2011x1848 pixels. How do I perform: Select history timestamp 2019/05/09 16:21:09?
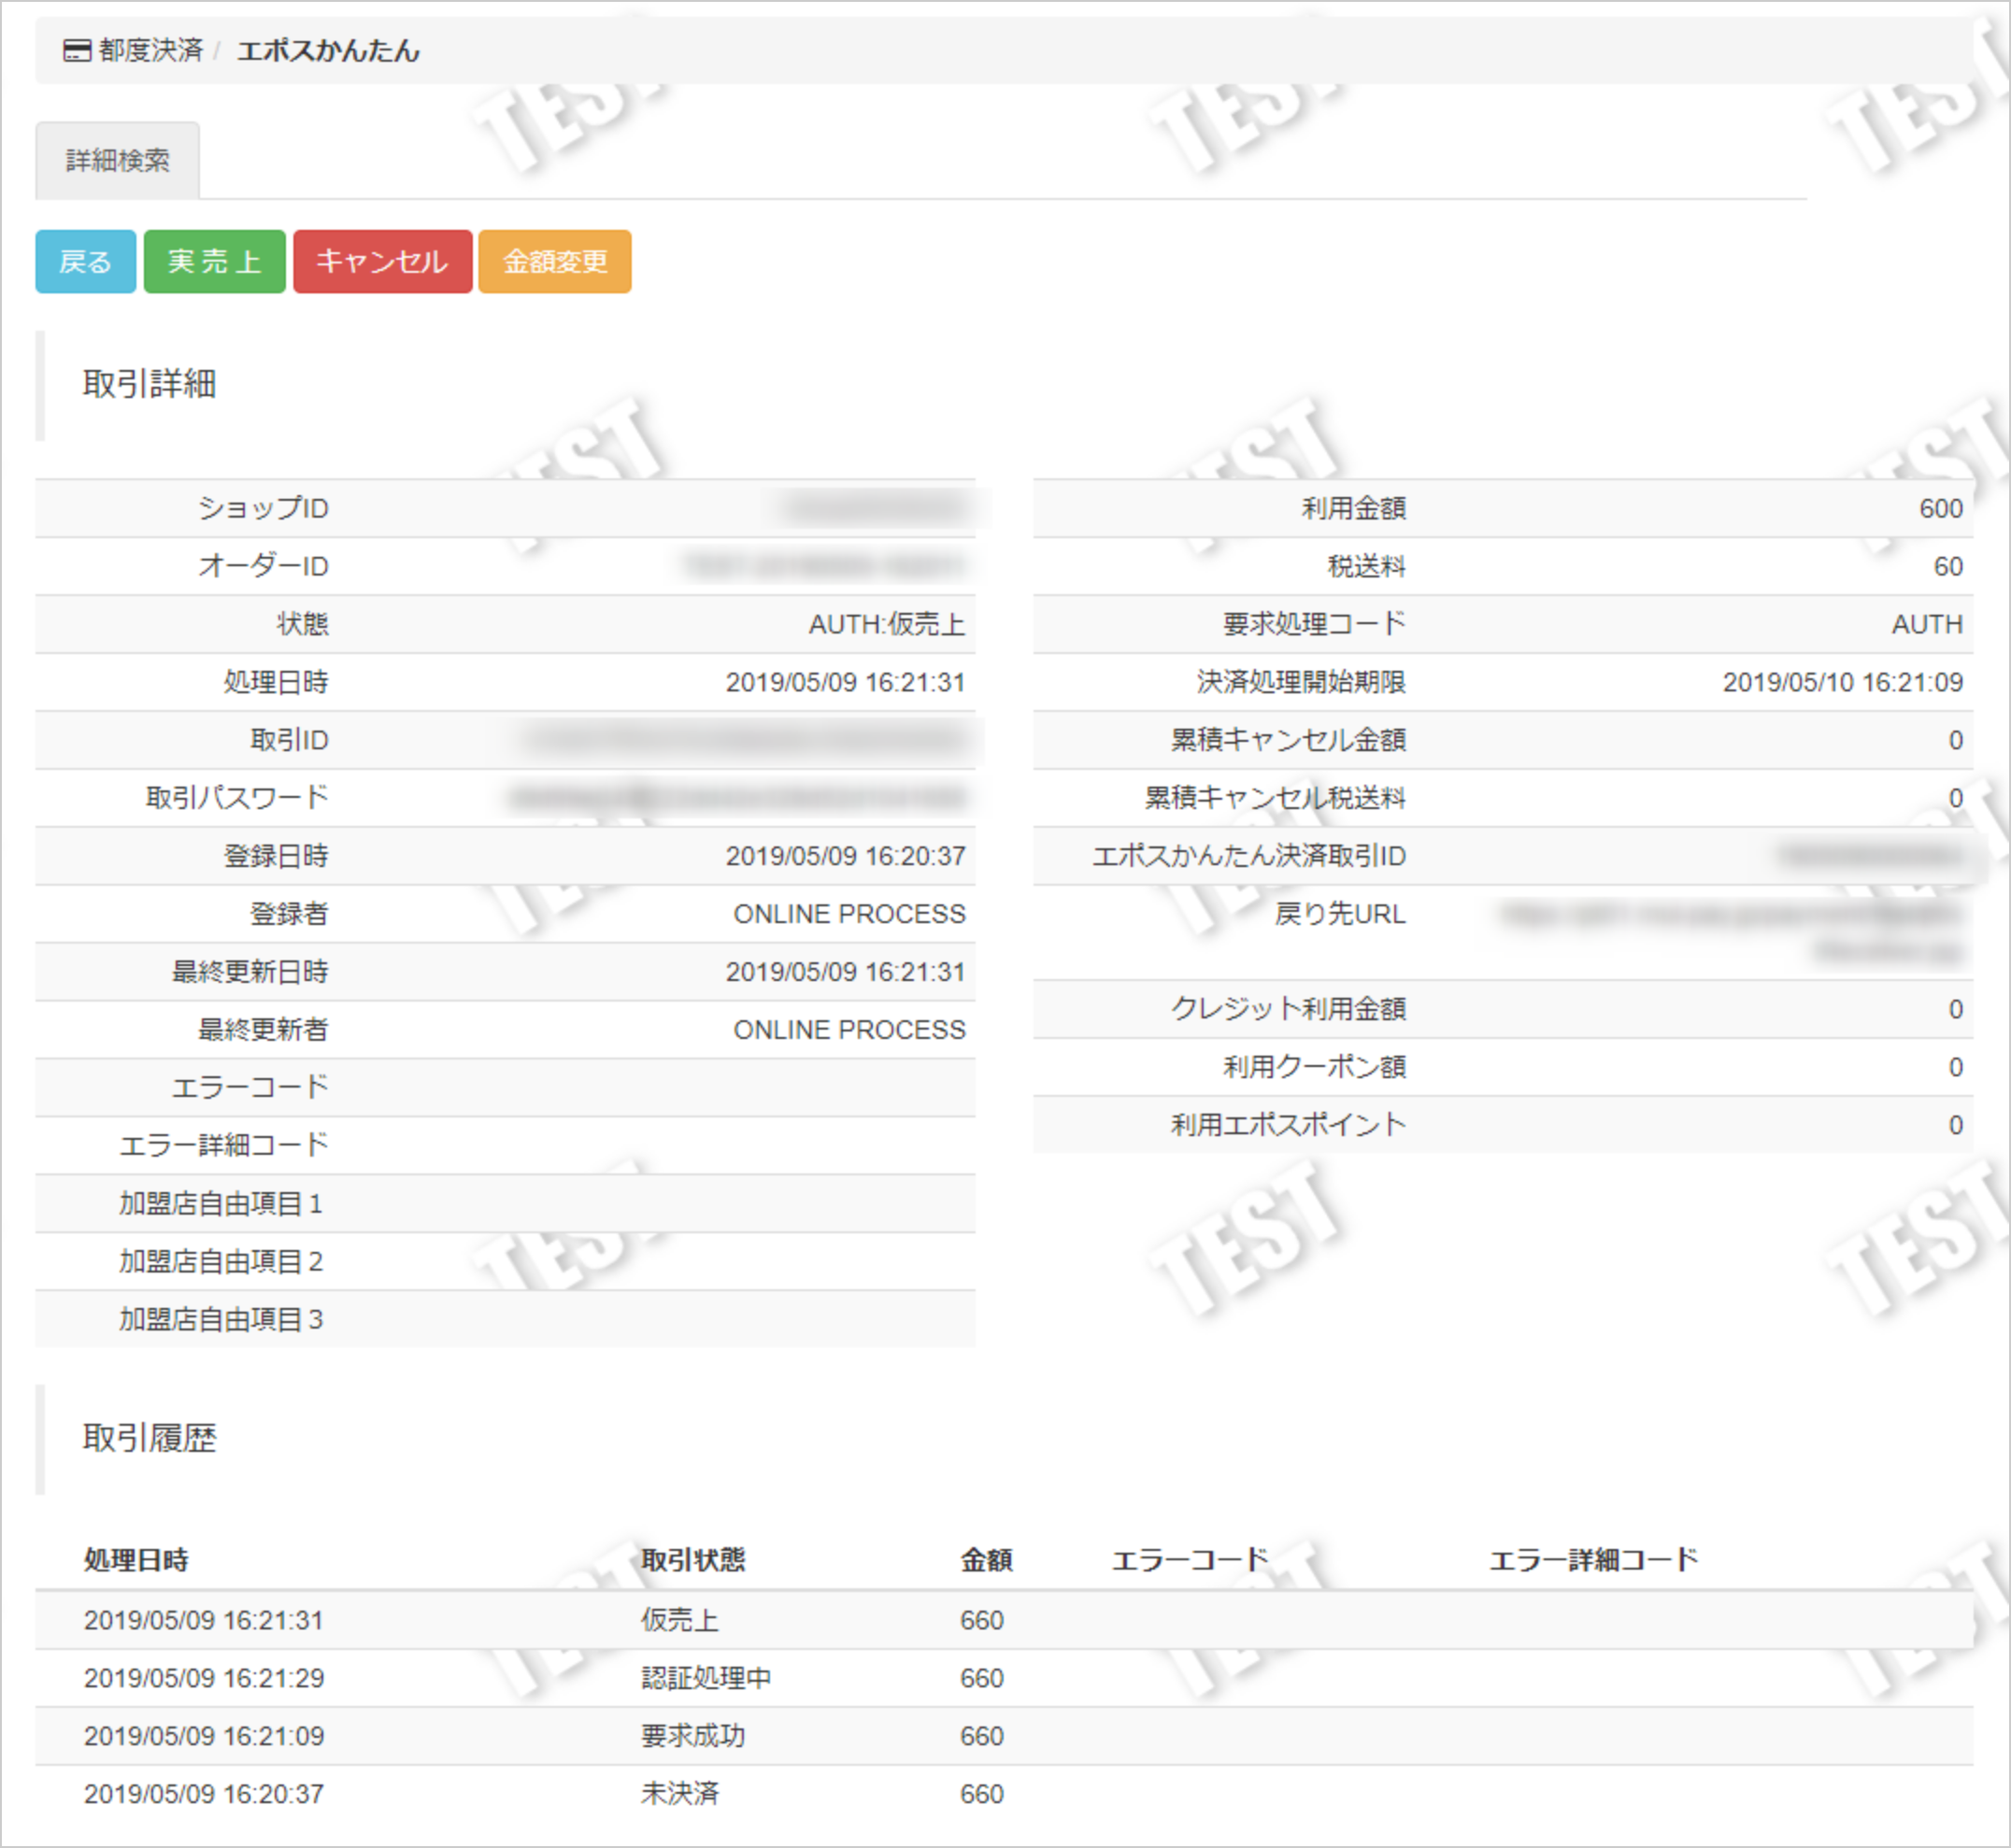pos(204,1736)
